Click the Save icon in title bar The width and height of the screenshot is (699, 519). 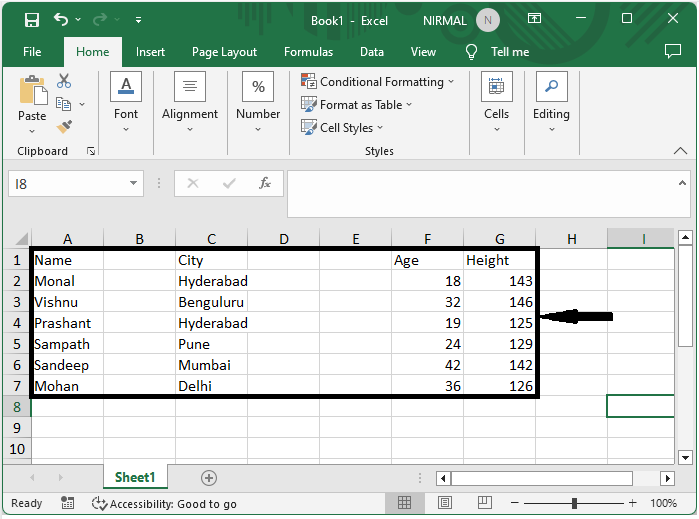31,20
